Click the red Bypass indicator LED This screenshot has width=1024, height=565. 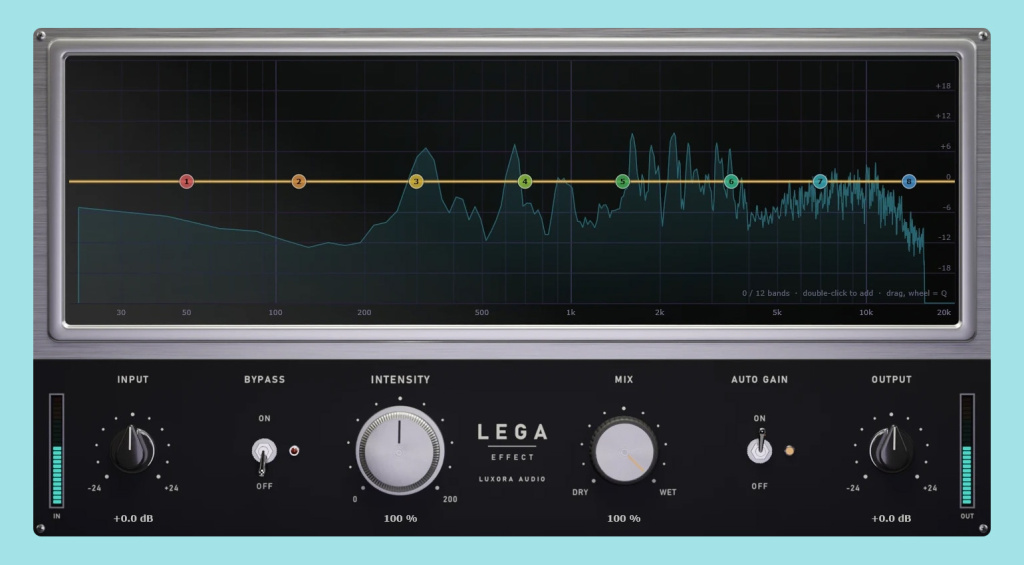(294, 451)
